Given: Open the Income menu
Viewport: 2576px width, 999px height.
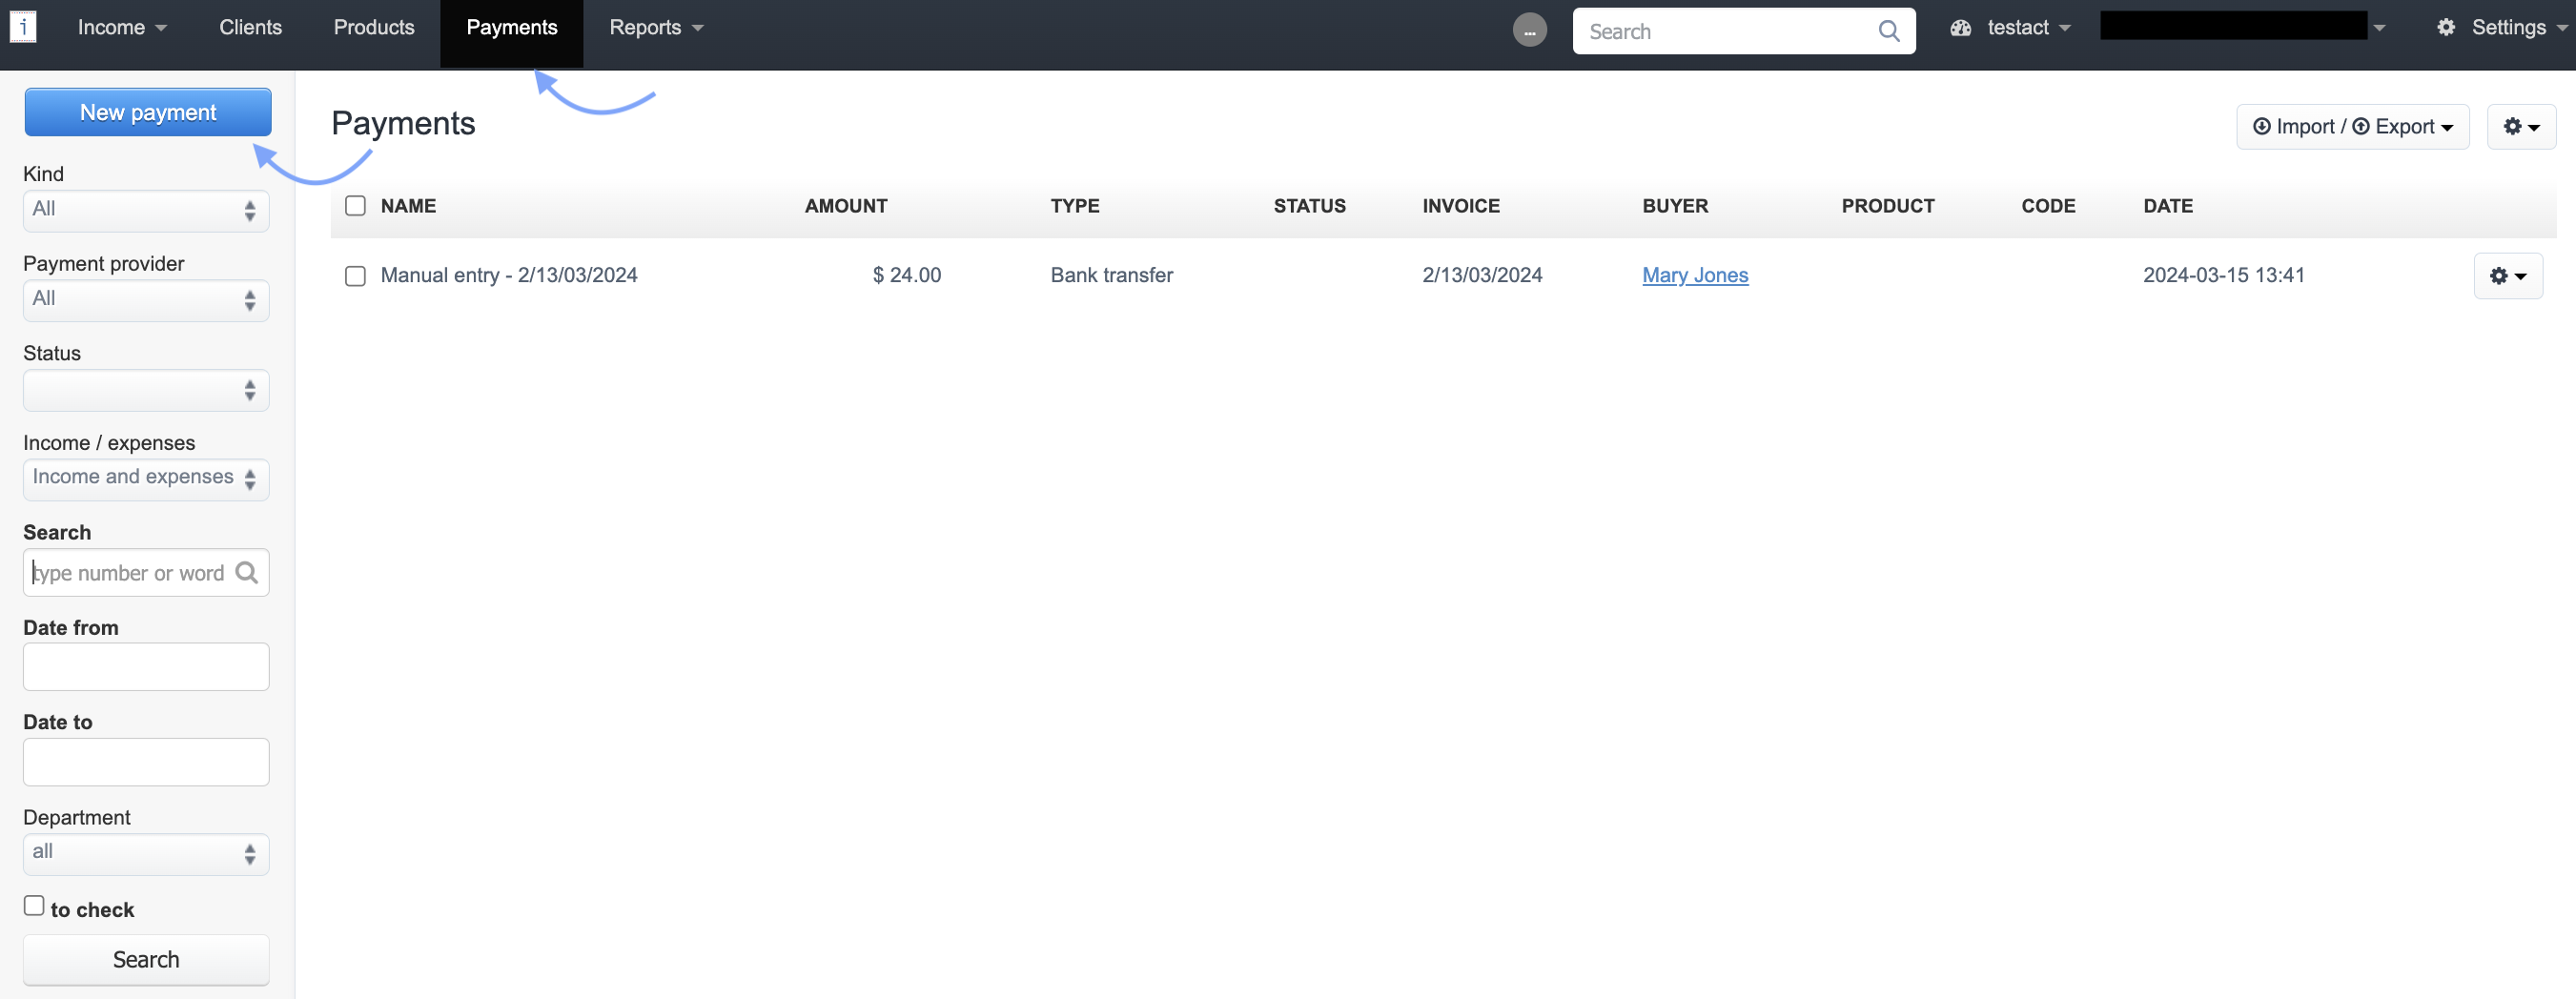Looking at the screenshot, I should (x=122, y=28).
